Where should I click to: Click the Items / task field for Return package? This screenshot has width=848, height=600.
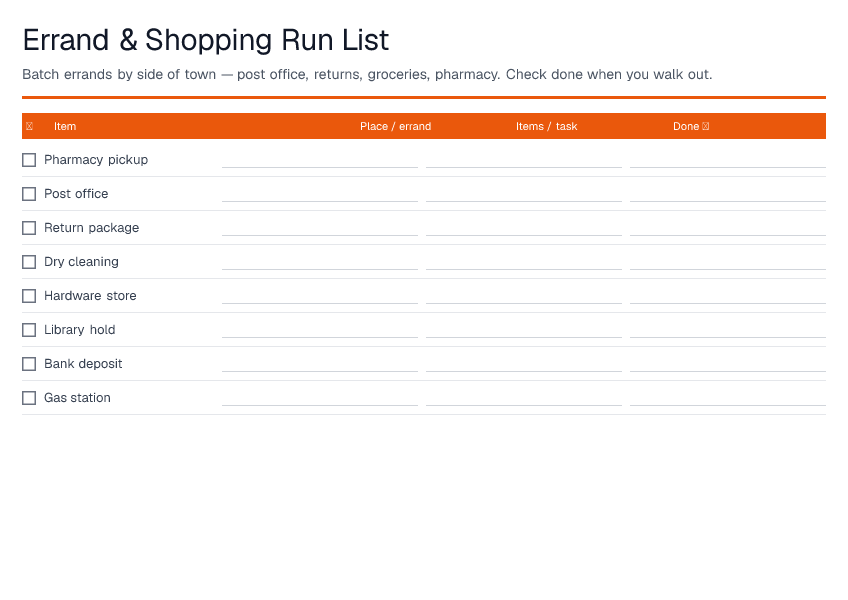point(524,228)
